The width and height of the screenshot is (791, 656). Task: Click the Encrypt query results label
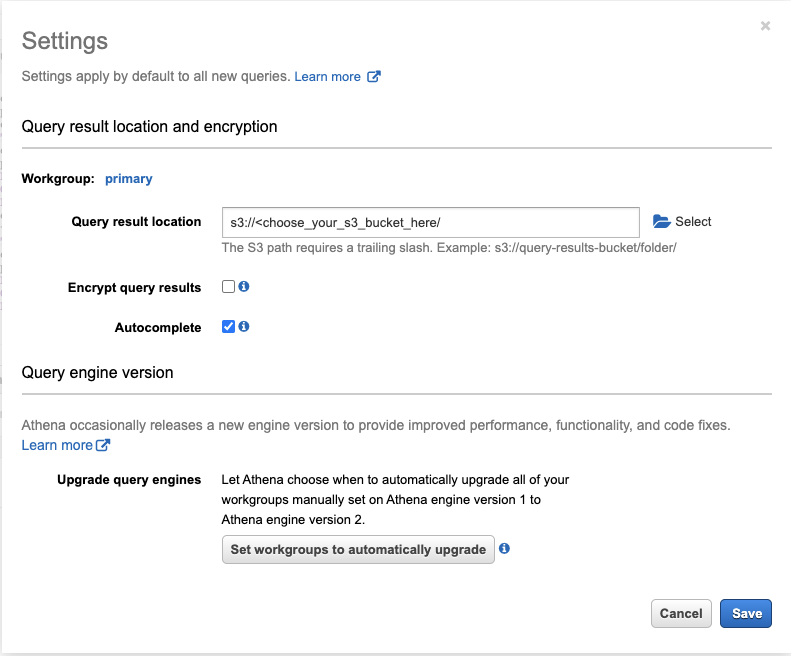pos(134,288)
